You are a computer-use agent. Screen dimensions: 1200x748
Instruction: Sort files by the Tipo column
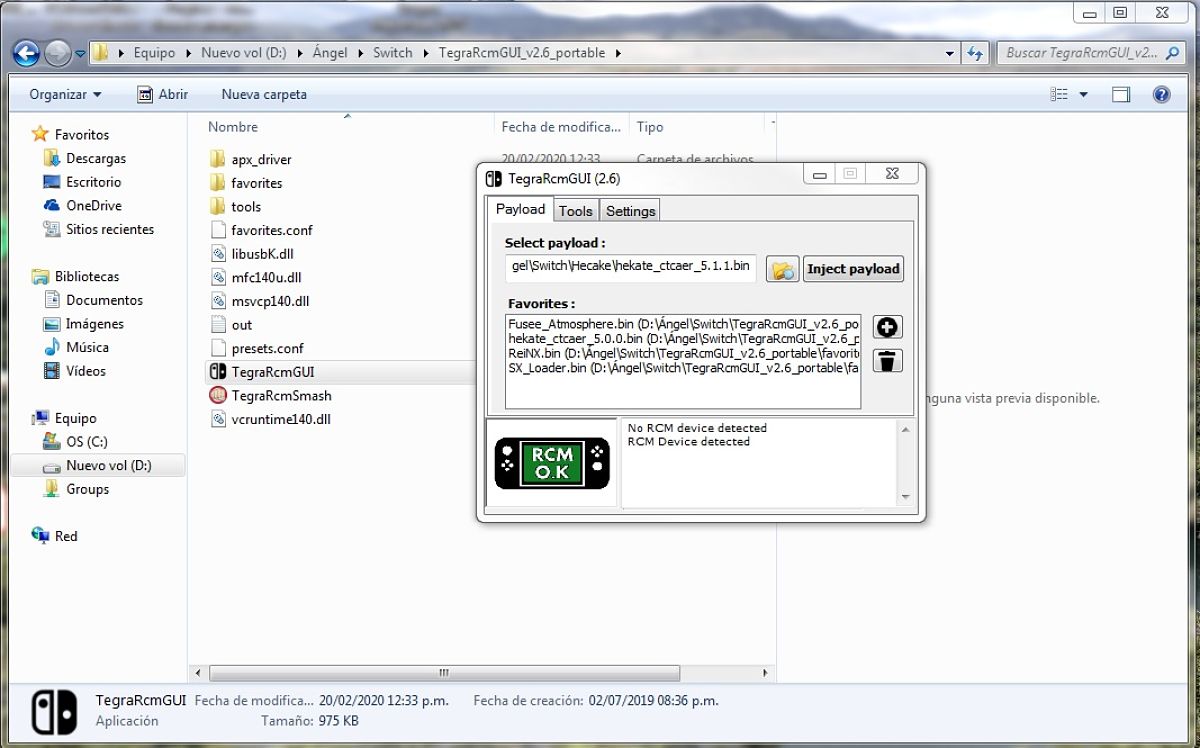click(650, 127)
